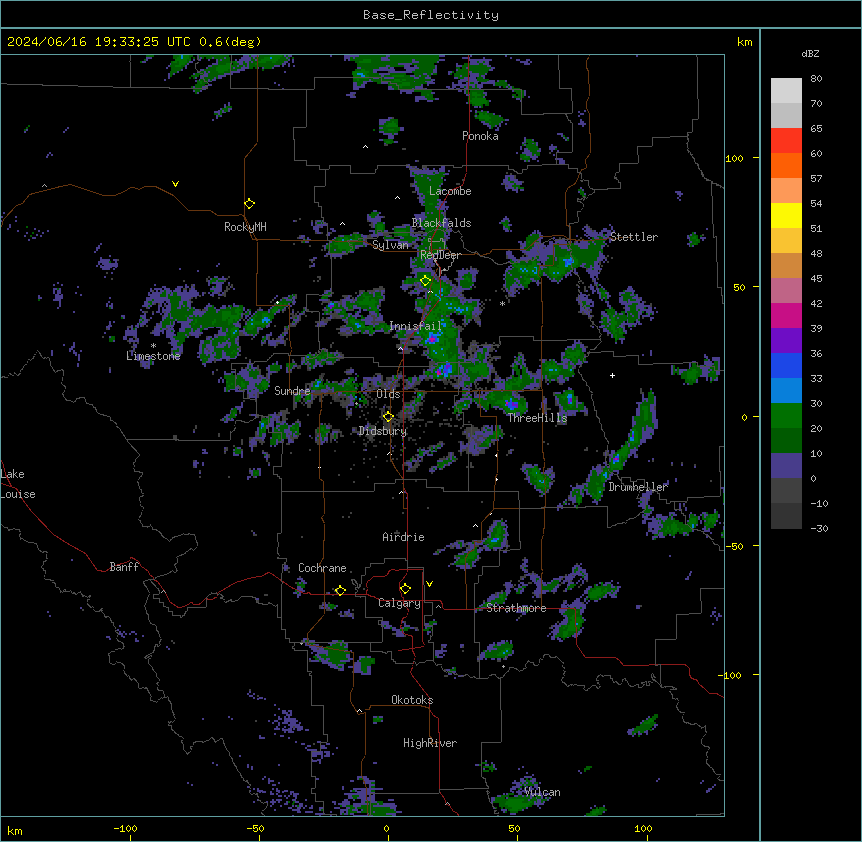Click the Blackfalds city label
This screenshot has height=842, width=862.
coord(441,223)
